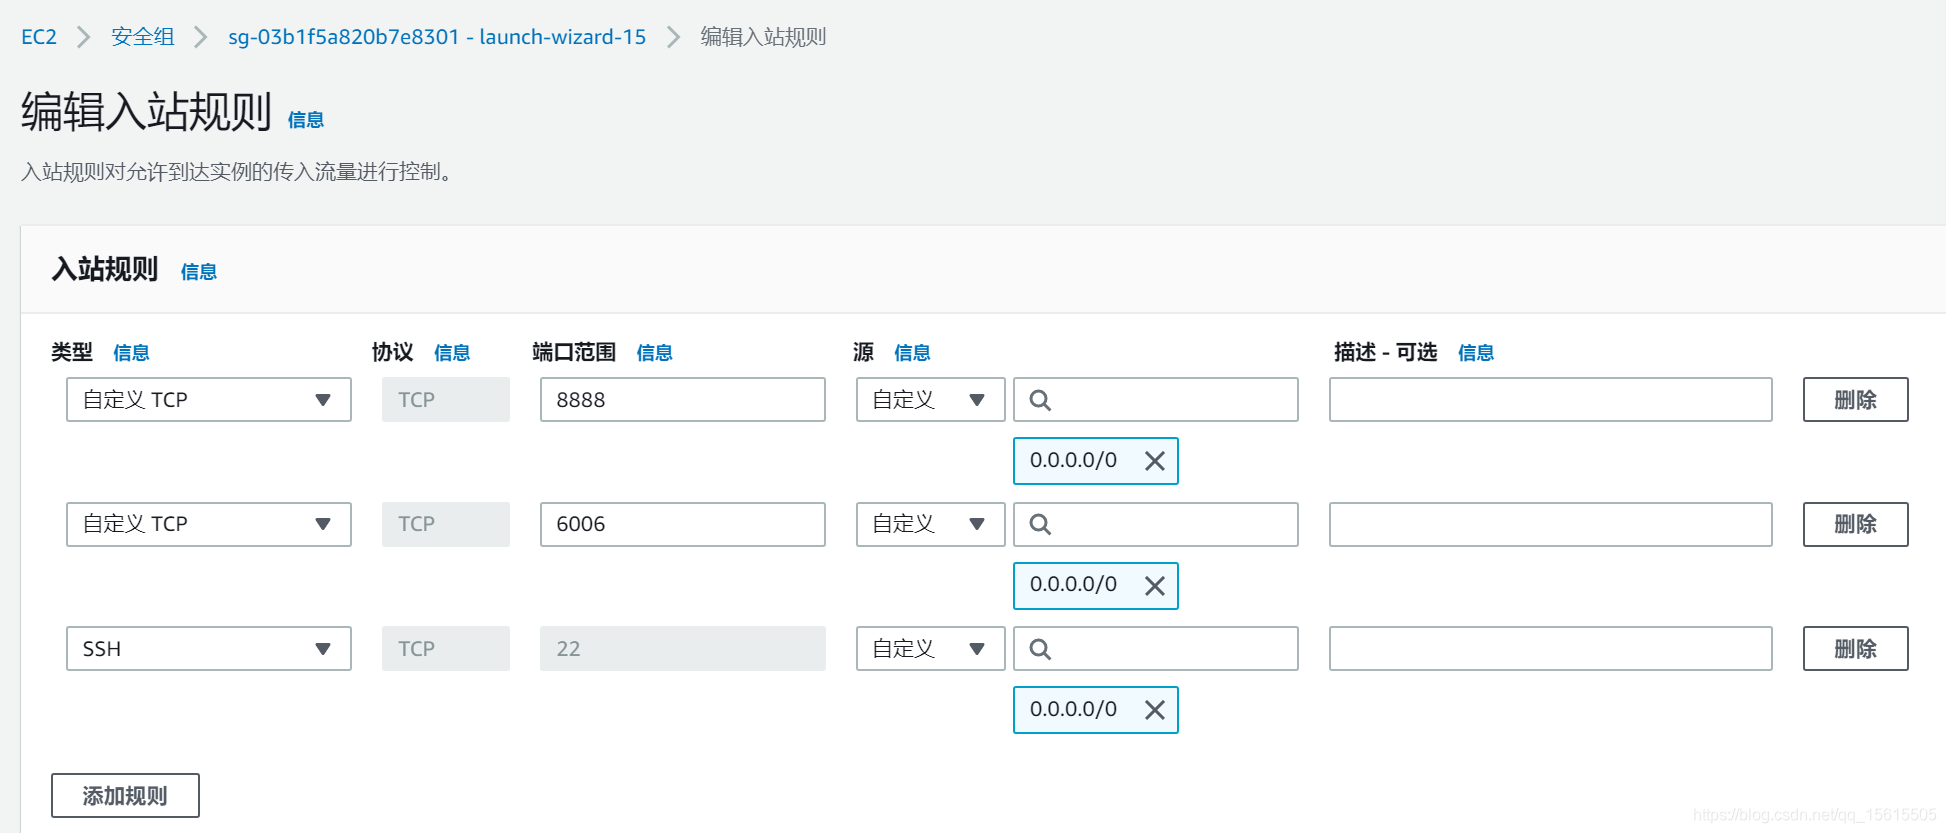Open the type dropdown for the 6006 rule
The height and width of the screenshot is (833, 1946).
pyautogui.click(x=209, y=524)
